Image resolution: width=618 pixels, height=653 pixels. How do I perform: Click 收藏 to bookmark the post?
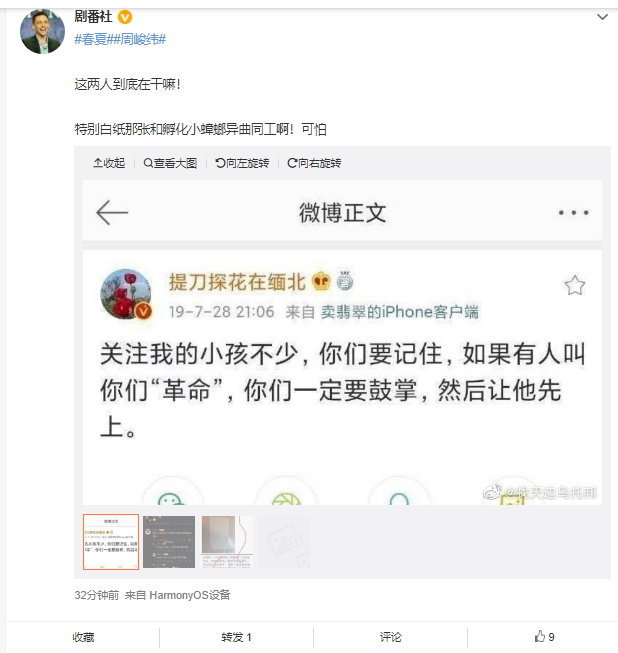(x=83, y=637)
